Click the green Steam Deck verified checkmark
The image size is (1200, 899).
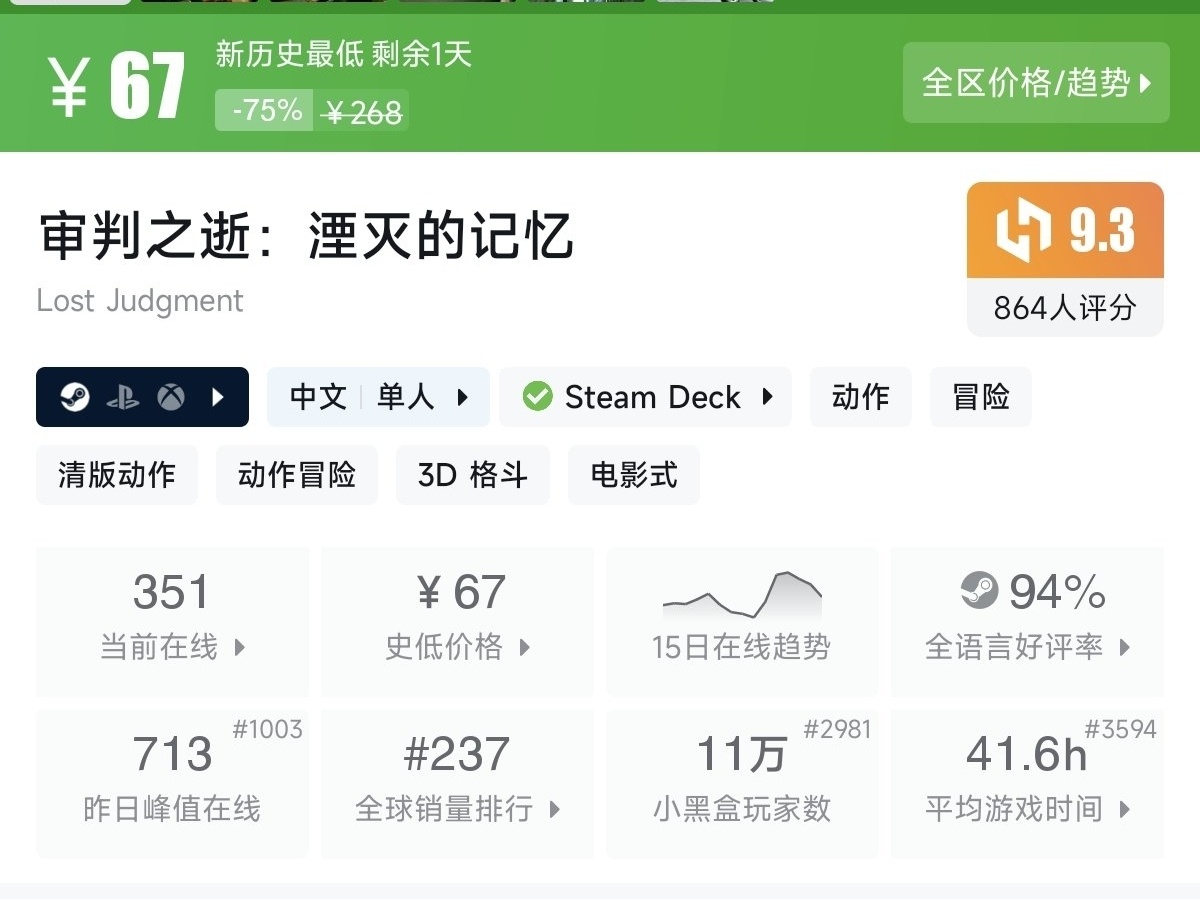tap(537, 397)
